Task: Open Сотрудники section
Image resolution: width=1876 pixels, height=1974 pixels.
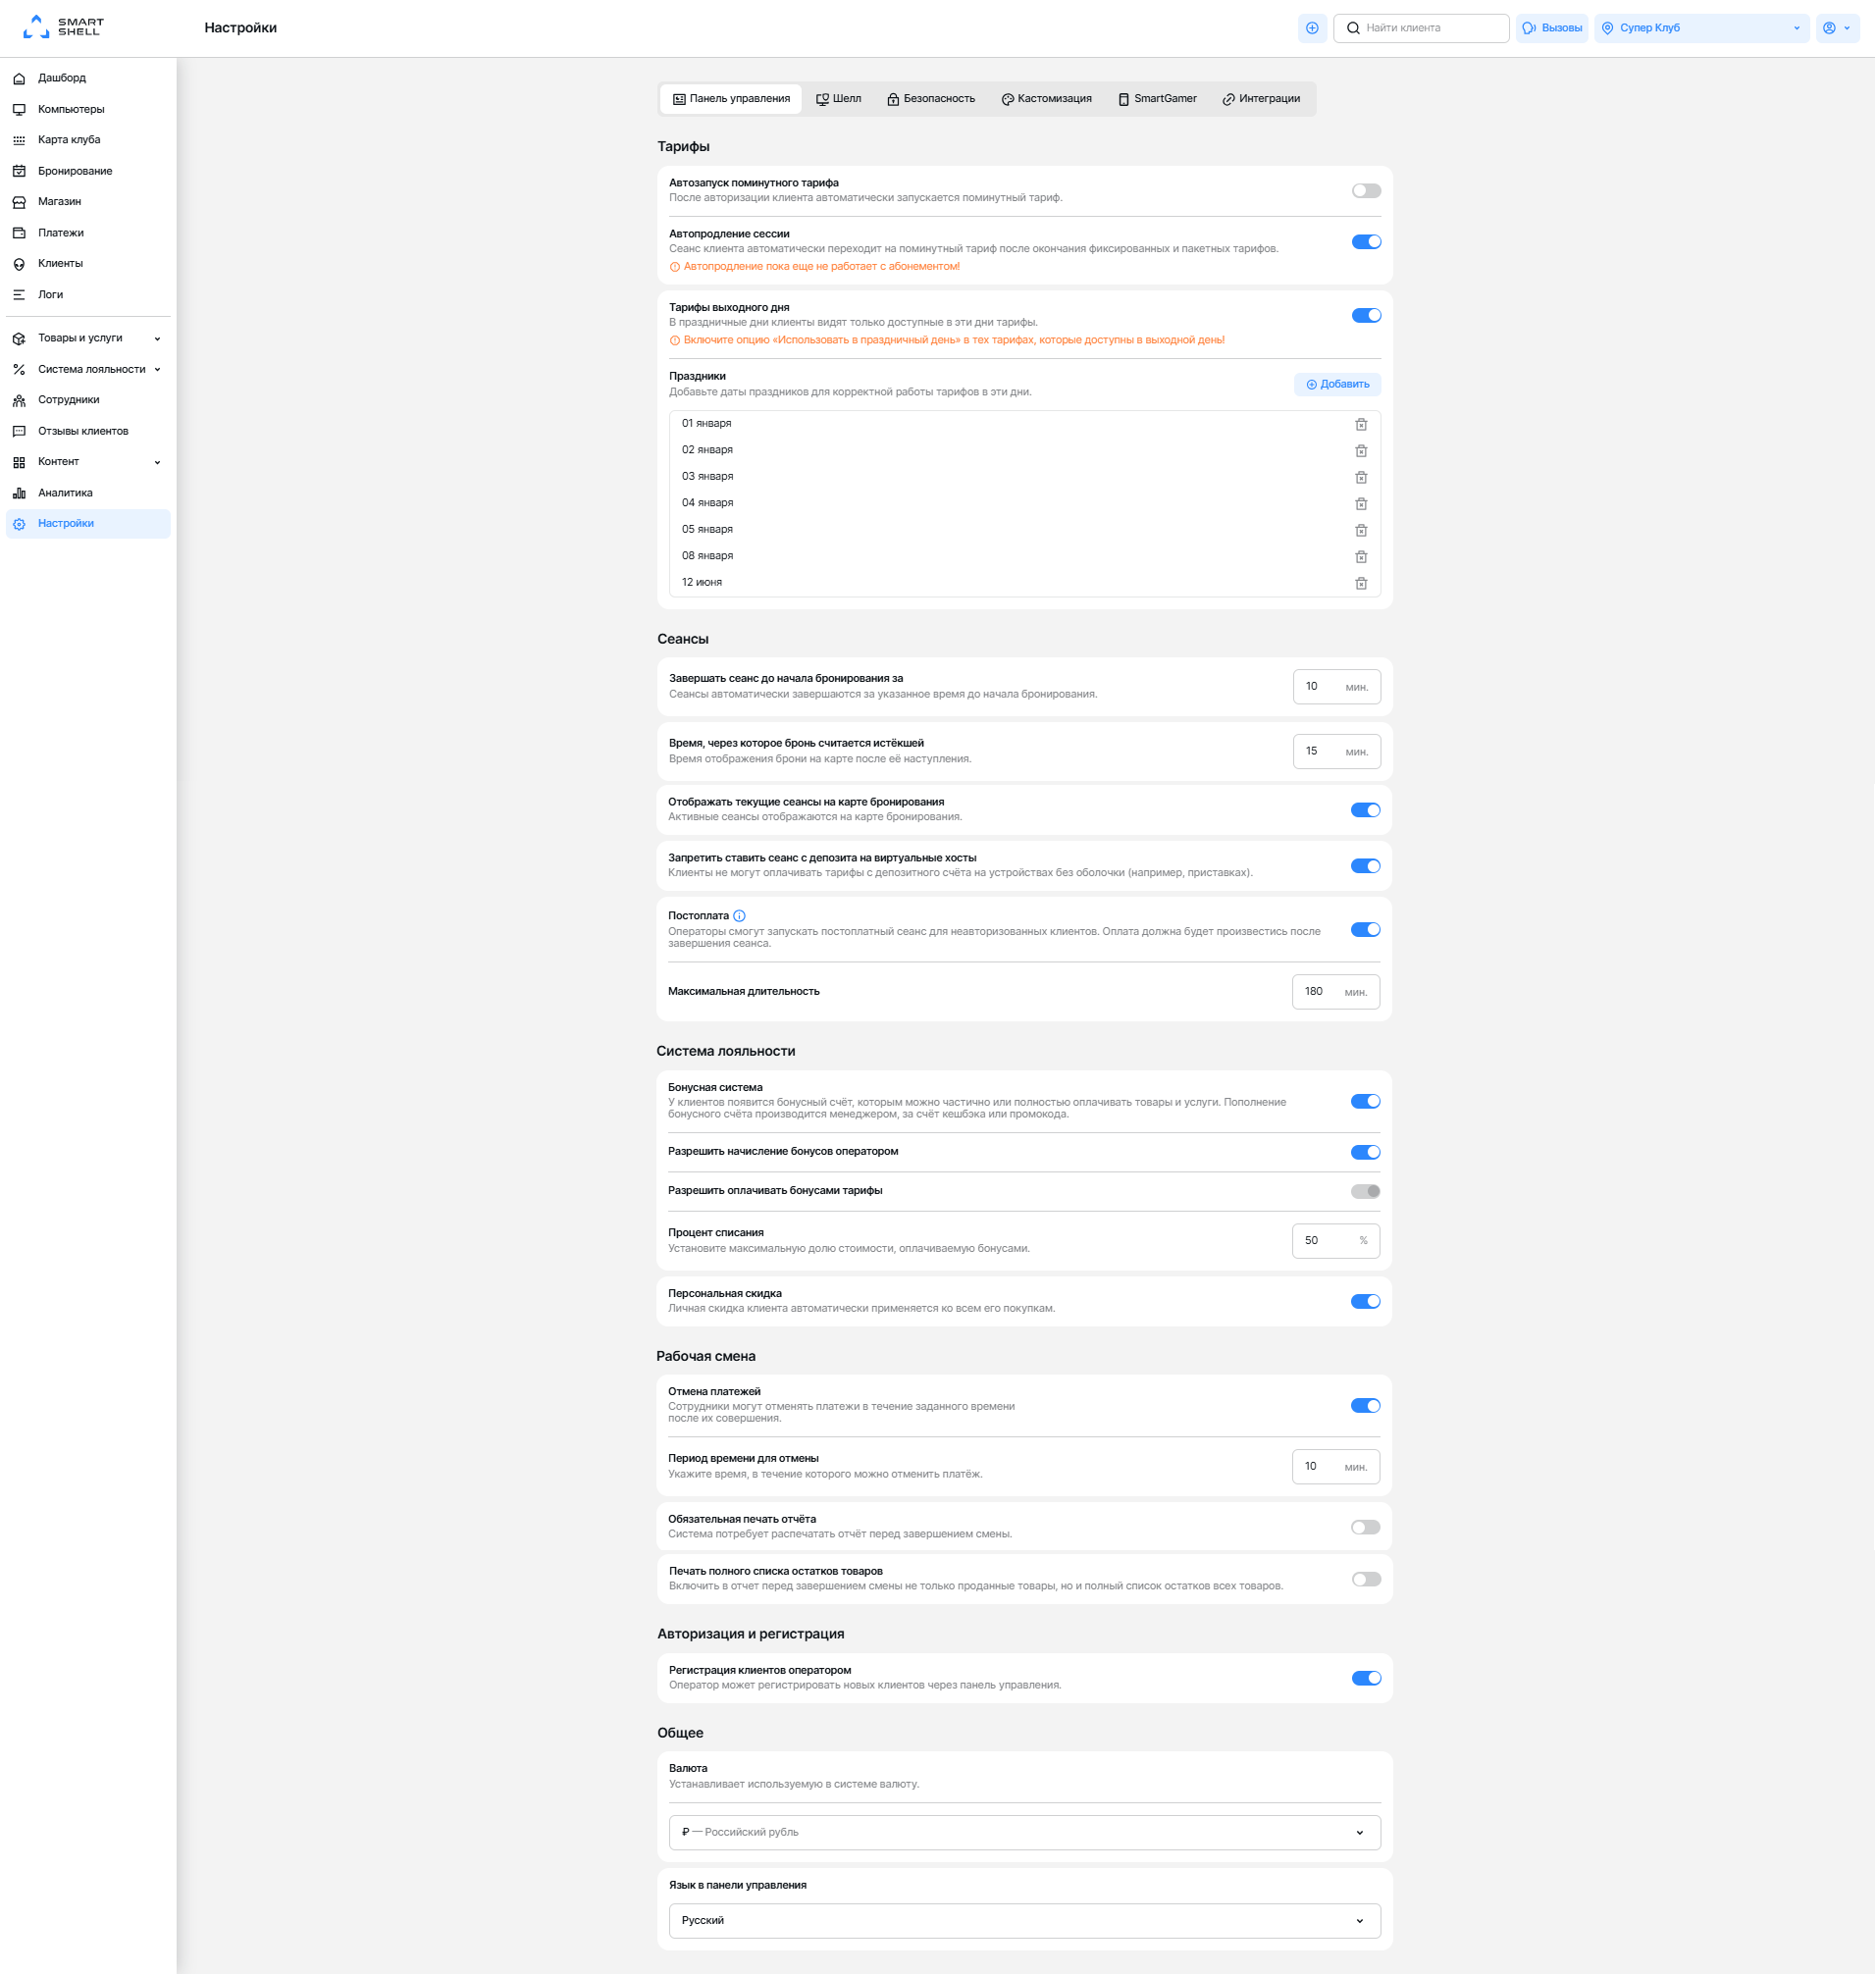Action: click(x=88, y=400)
